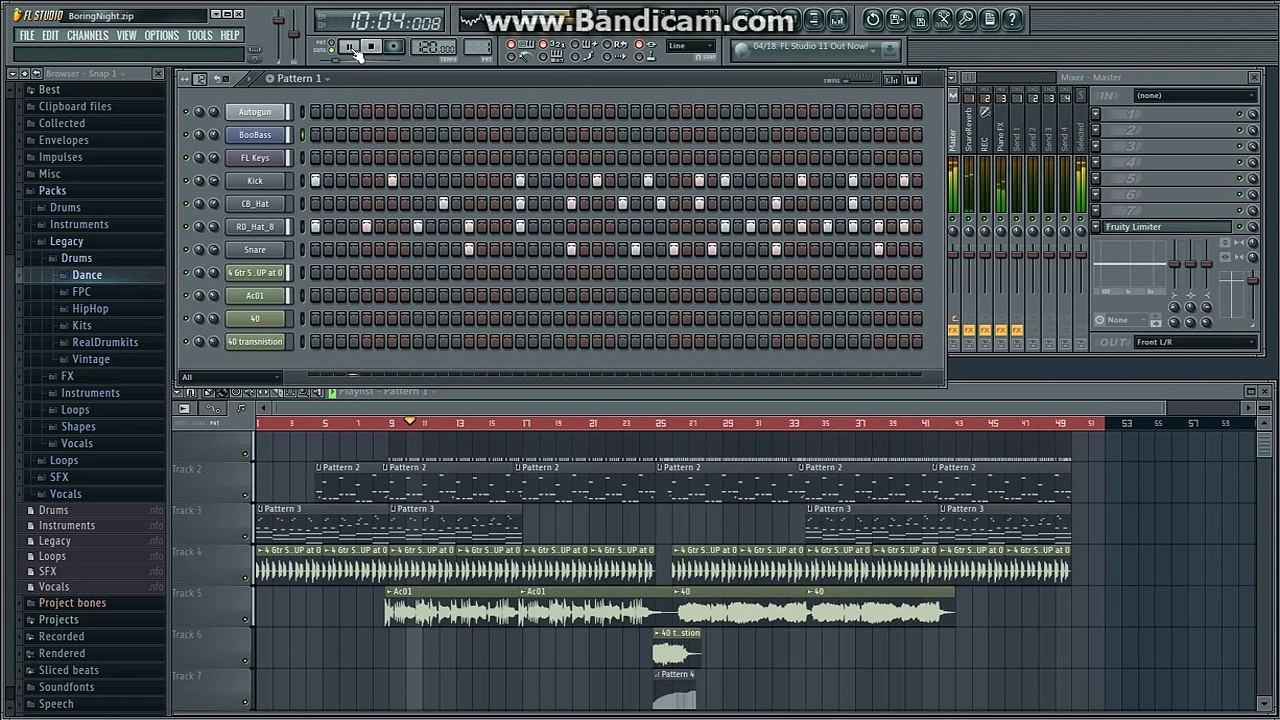The image size is (1280, 720).
Task: Click the save-new-version icon in top toolbar
Action: tap(896, 19)
